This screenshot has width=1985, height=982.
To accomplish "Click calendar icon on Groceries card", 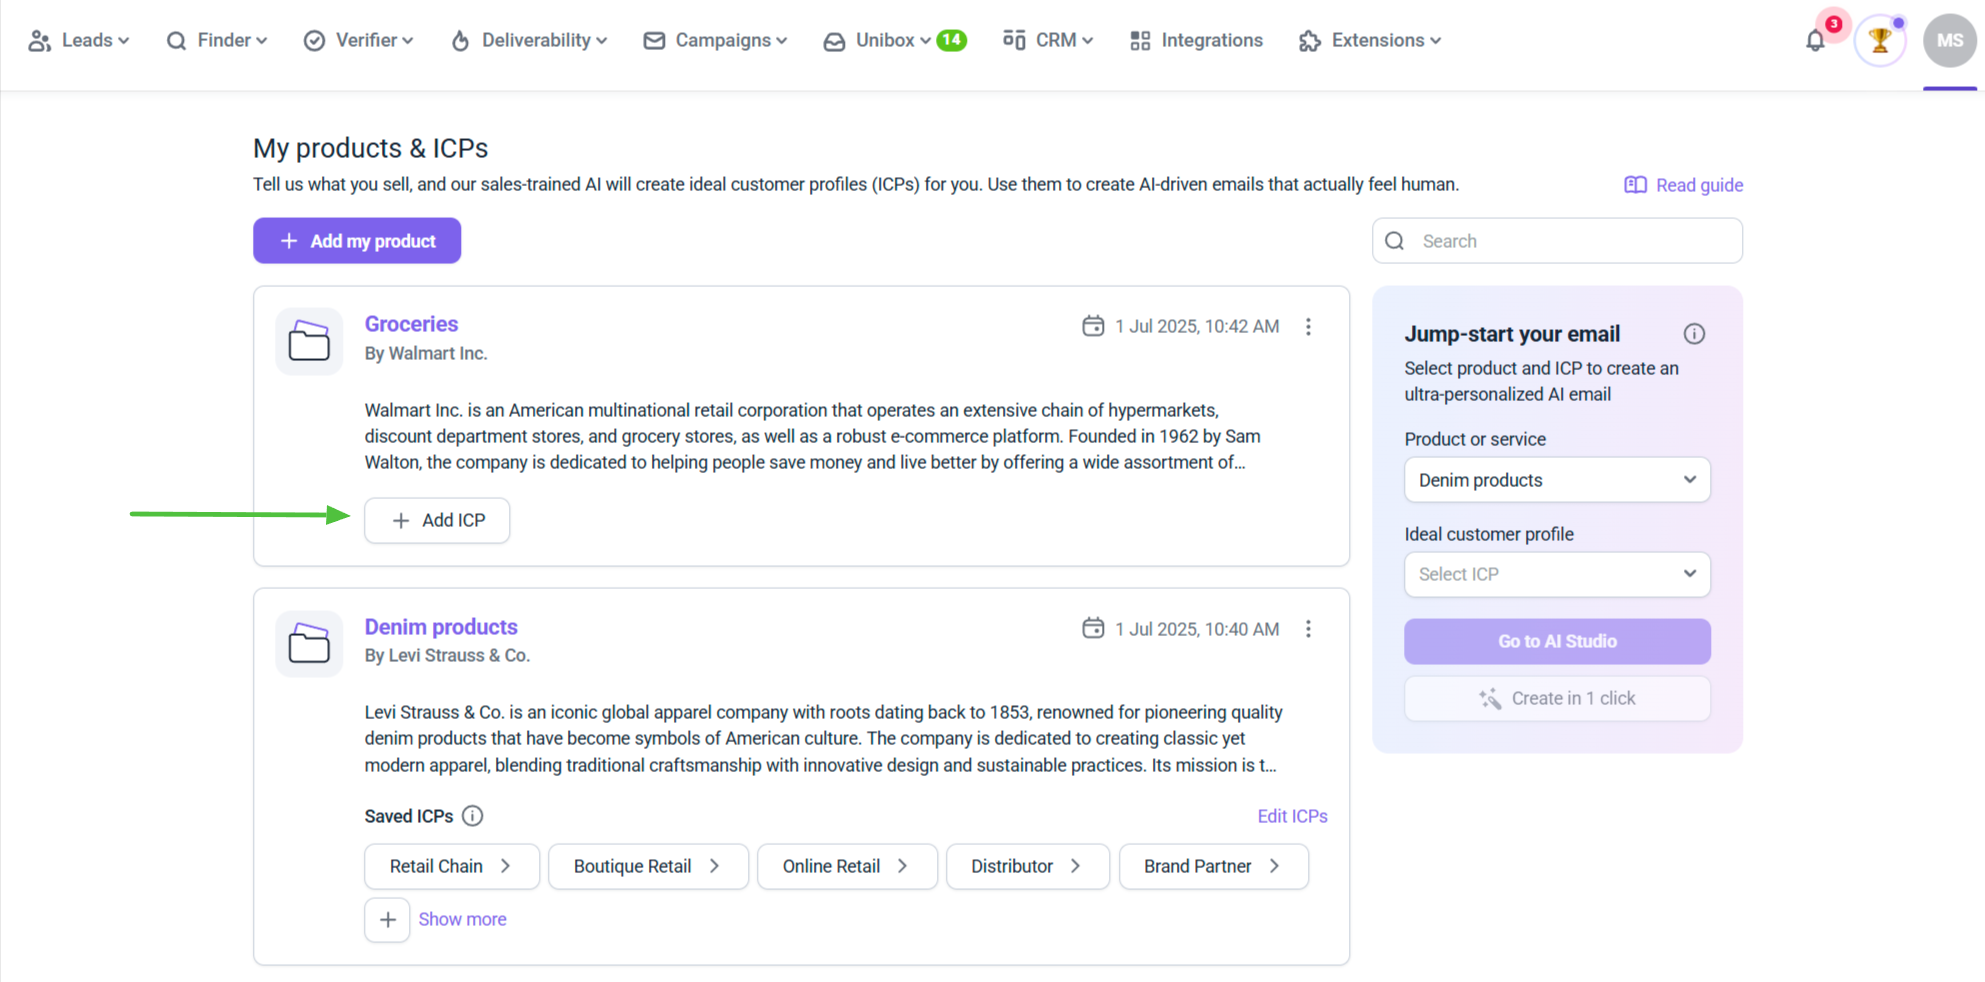I will 1093,326.
